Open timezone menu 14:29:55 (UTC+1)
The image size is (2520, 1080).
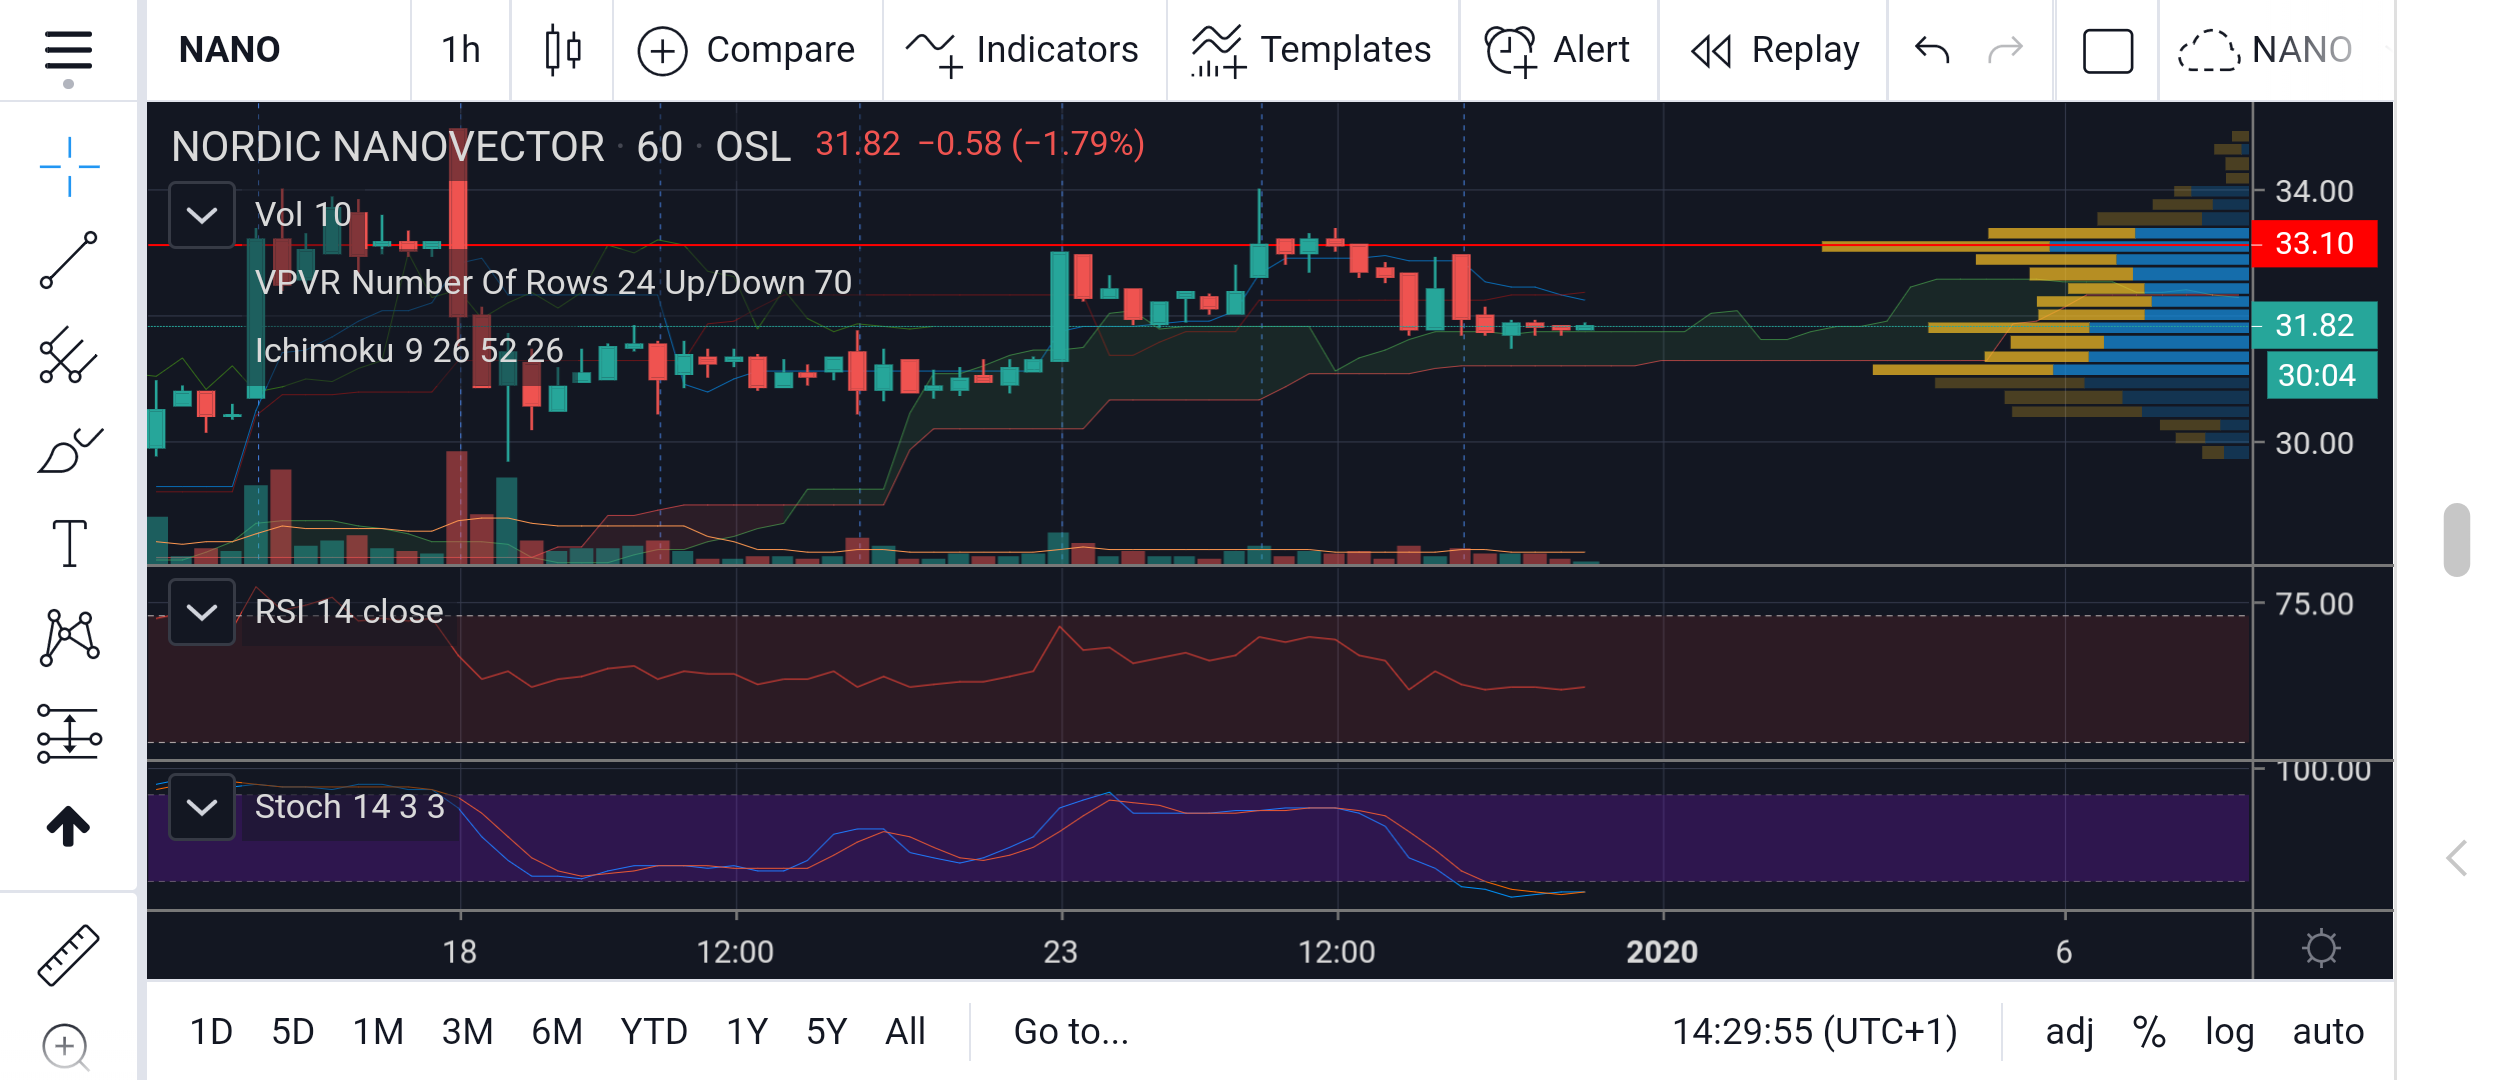1815,1031
